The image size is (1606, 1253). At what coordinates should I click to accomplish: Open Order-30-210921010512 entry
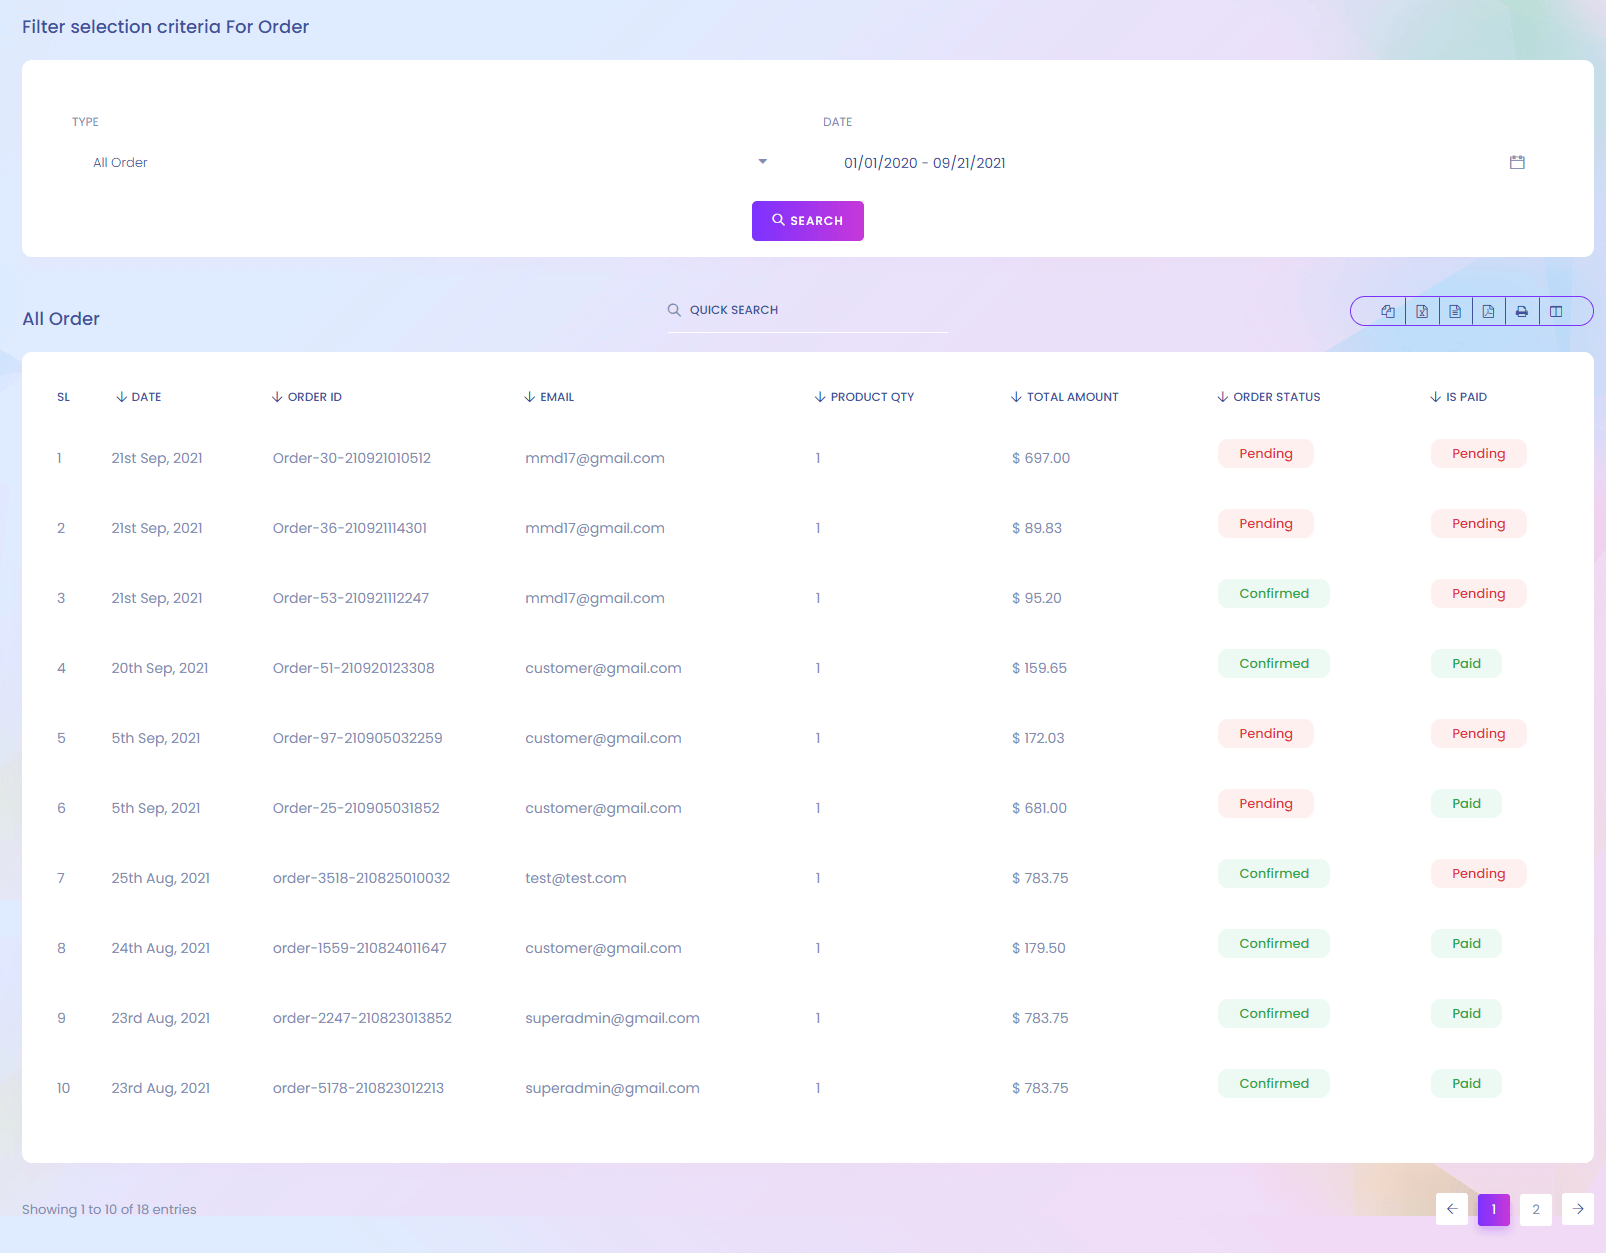(x=352, y=458)
